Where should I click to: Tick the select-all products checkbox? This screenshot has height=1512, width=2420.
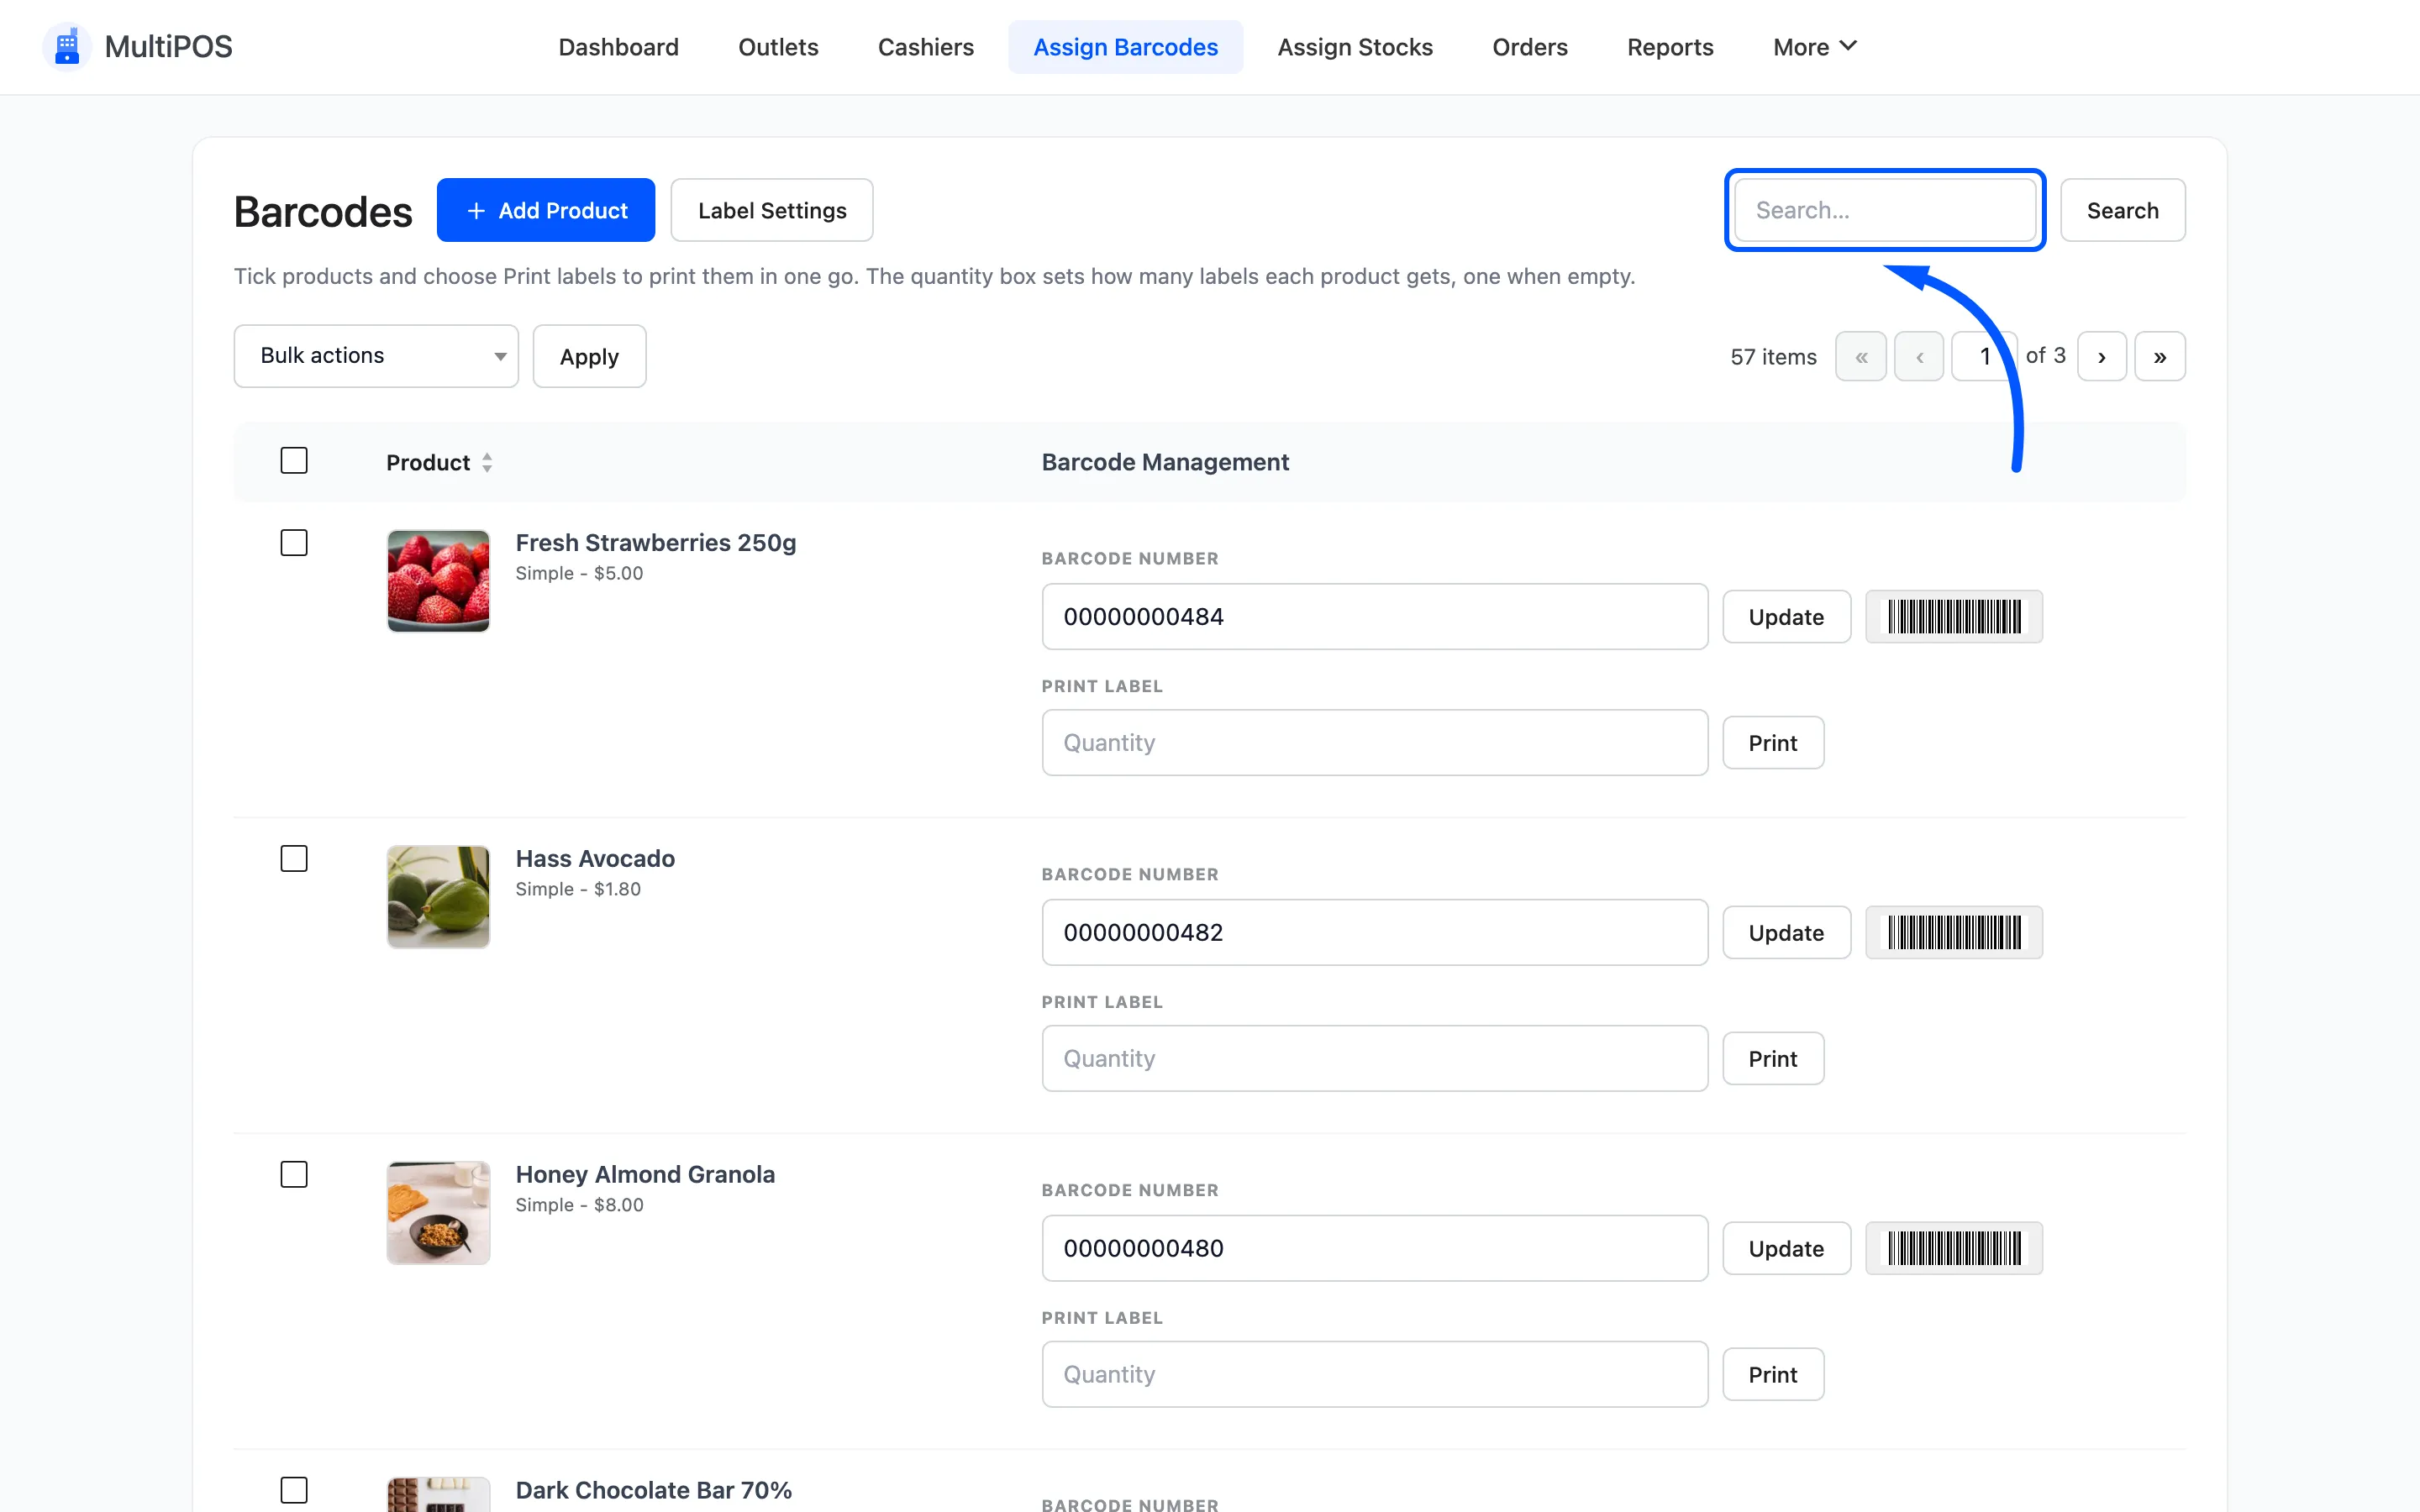[294, 461]
